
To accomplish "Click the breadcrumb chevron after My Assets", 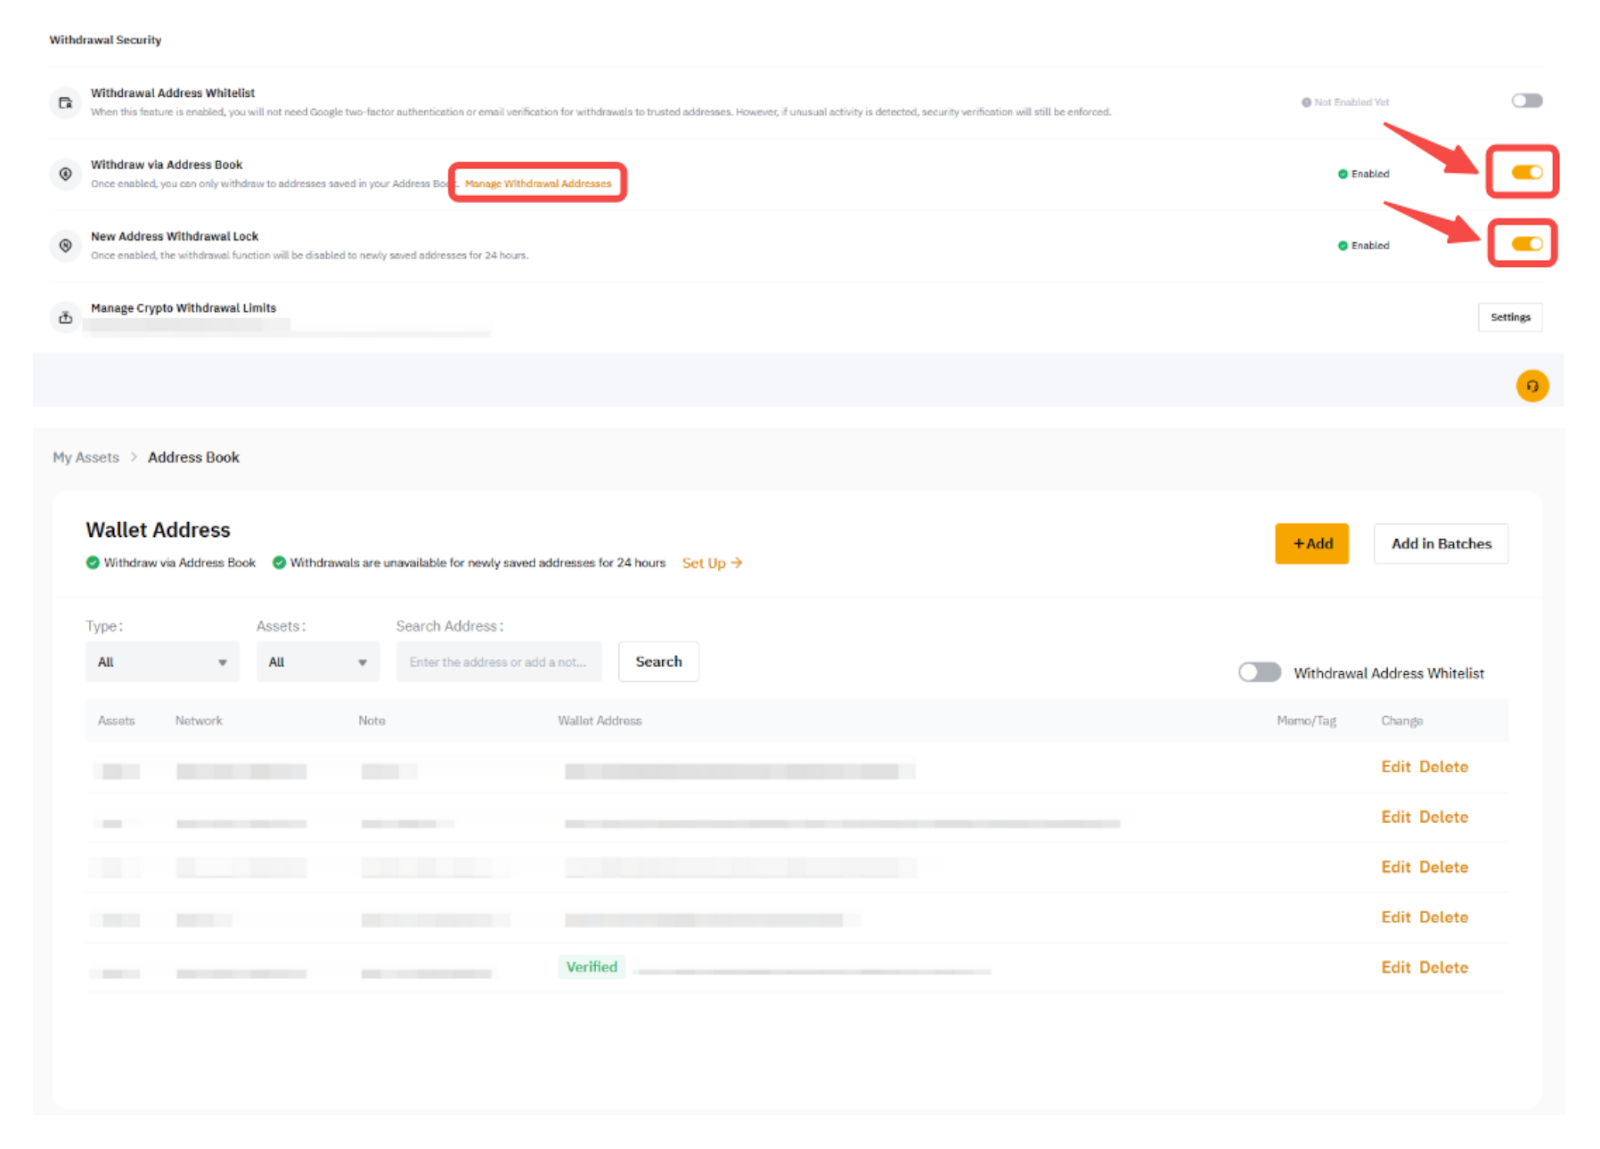I will click(133, 457).
